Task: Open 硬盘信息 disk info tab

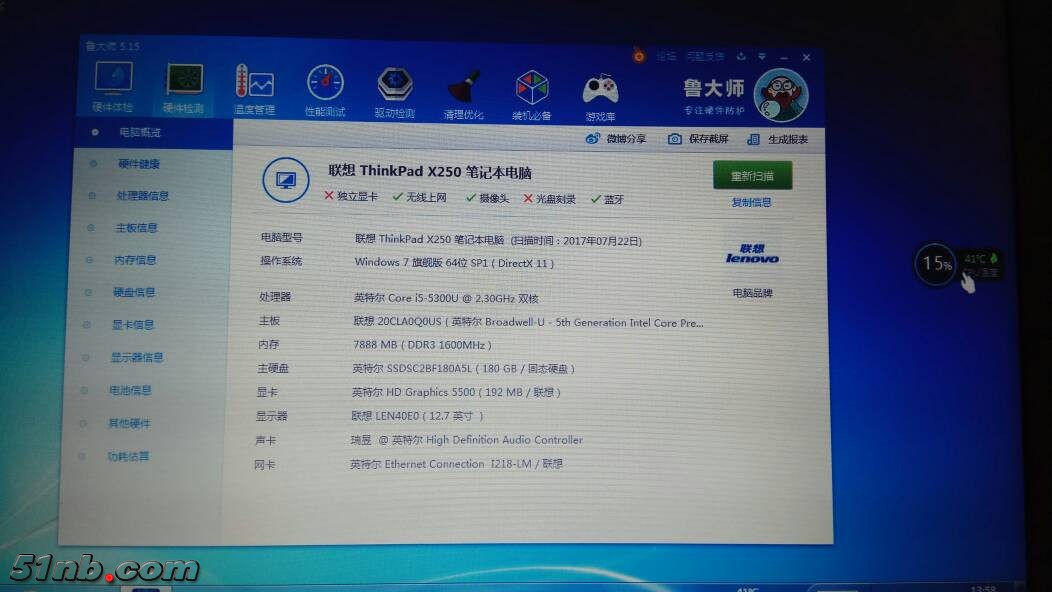Action: [134, 292]
